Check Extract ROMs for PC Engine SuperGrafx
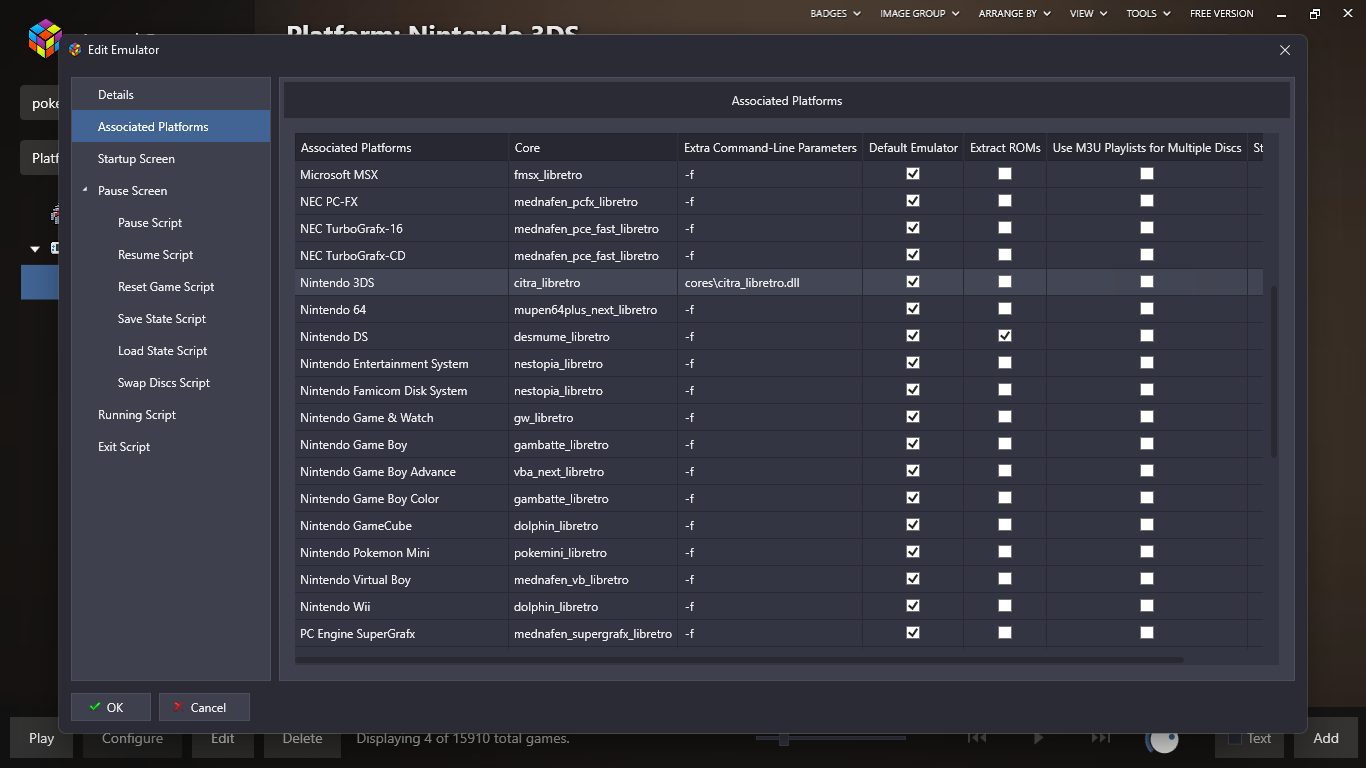 click(x=1005, y=633)
